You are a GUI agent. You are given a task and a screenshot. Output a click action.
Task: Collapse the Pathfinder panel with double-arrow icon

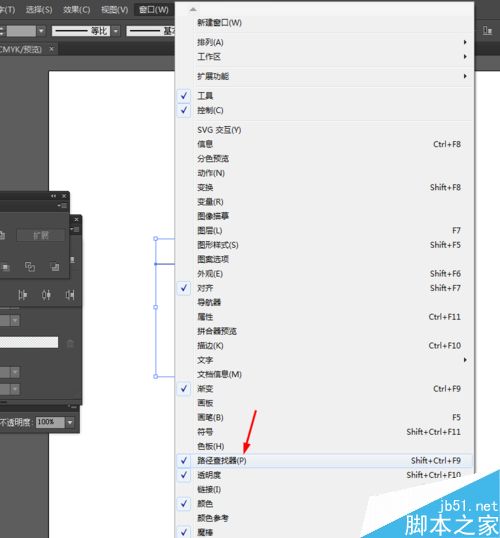pos(54,196)
